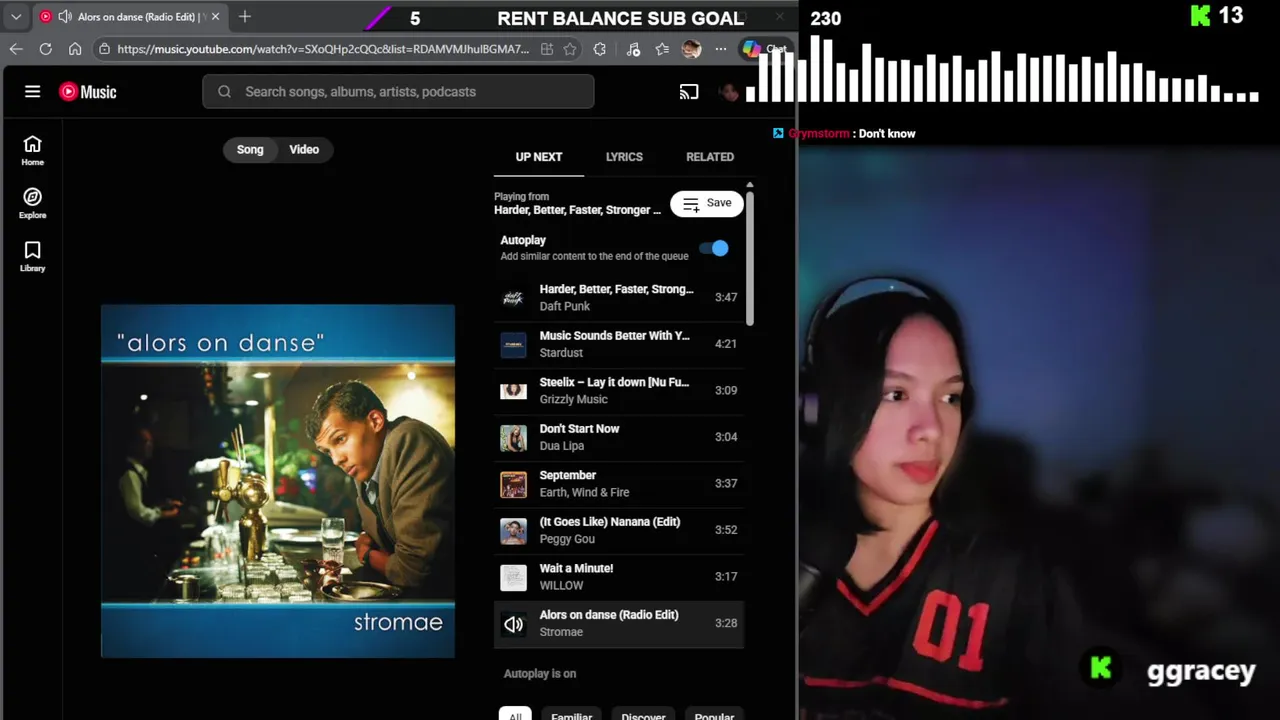Play (It Goes Like) Nanana (Edit)
This screenshot has height=720, width=1280.
tap(619, 530)
